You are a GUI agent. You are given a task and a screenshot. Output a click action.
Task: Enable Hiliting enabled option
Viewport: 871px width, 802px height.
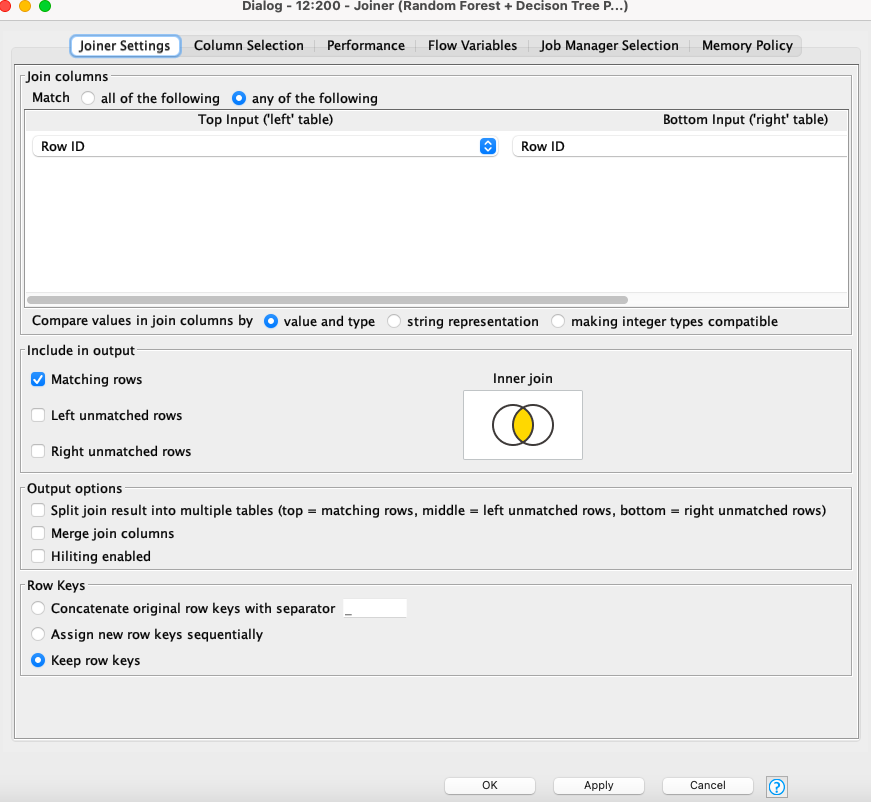[37, 555]
